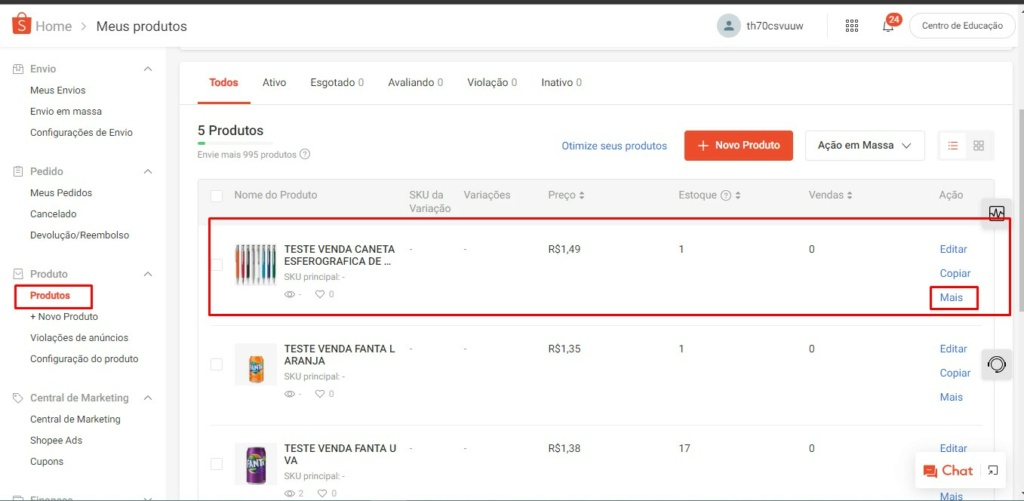
Task: Open the user avatar for th70csvuuw
Action: click(728, 26)
